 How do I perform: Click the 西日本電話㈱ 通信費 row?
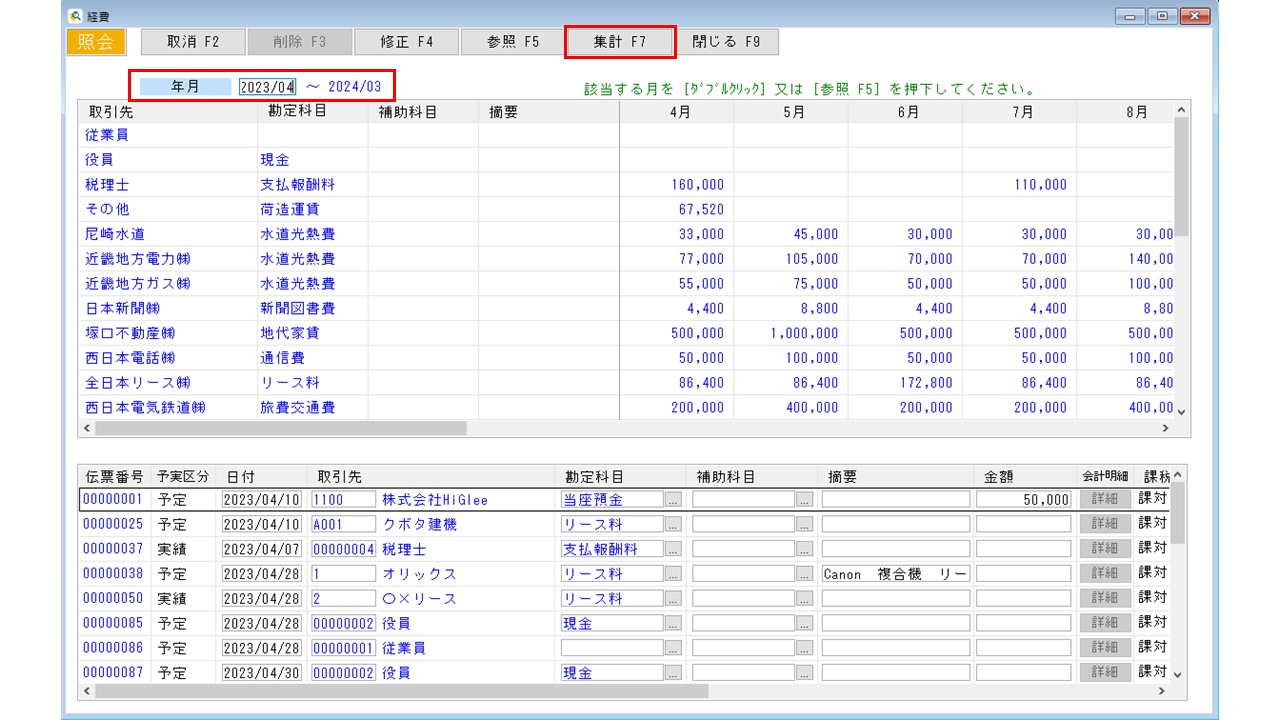(x=625, y=358)
